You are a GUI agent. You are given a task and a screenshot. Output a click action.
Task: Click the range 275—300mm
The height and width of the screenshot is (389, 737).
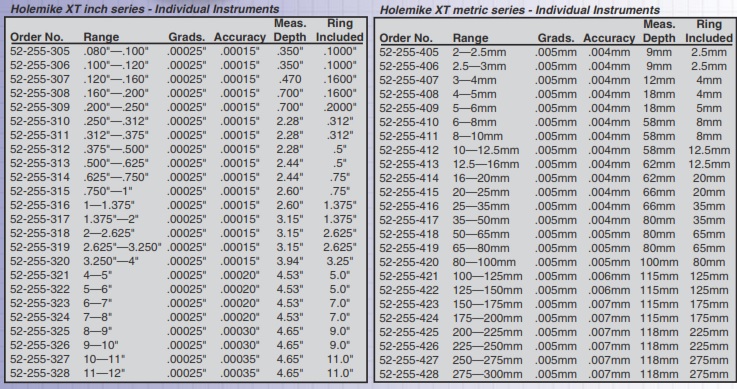tap(487, 374)
